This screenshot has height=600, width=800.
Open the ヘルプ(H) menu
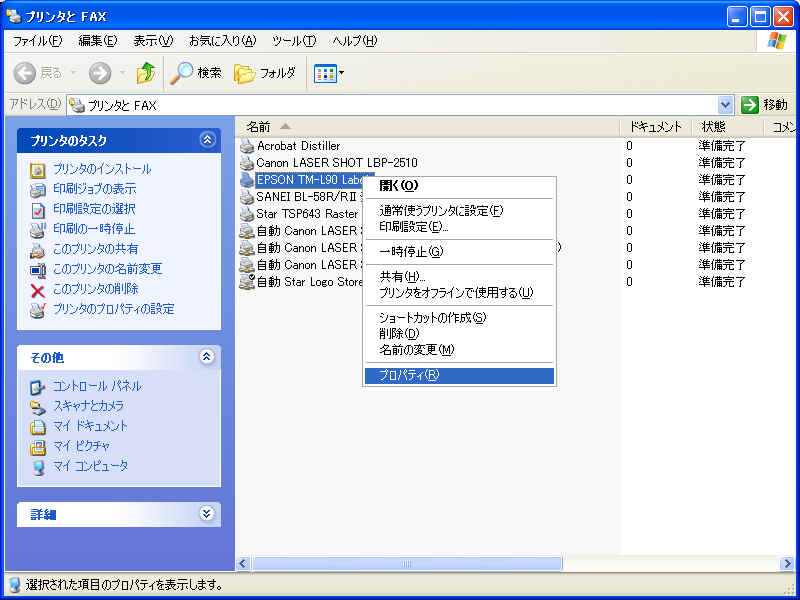click(355, 41)
